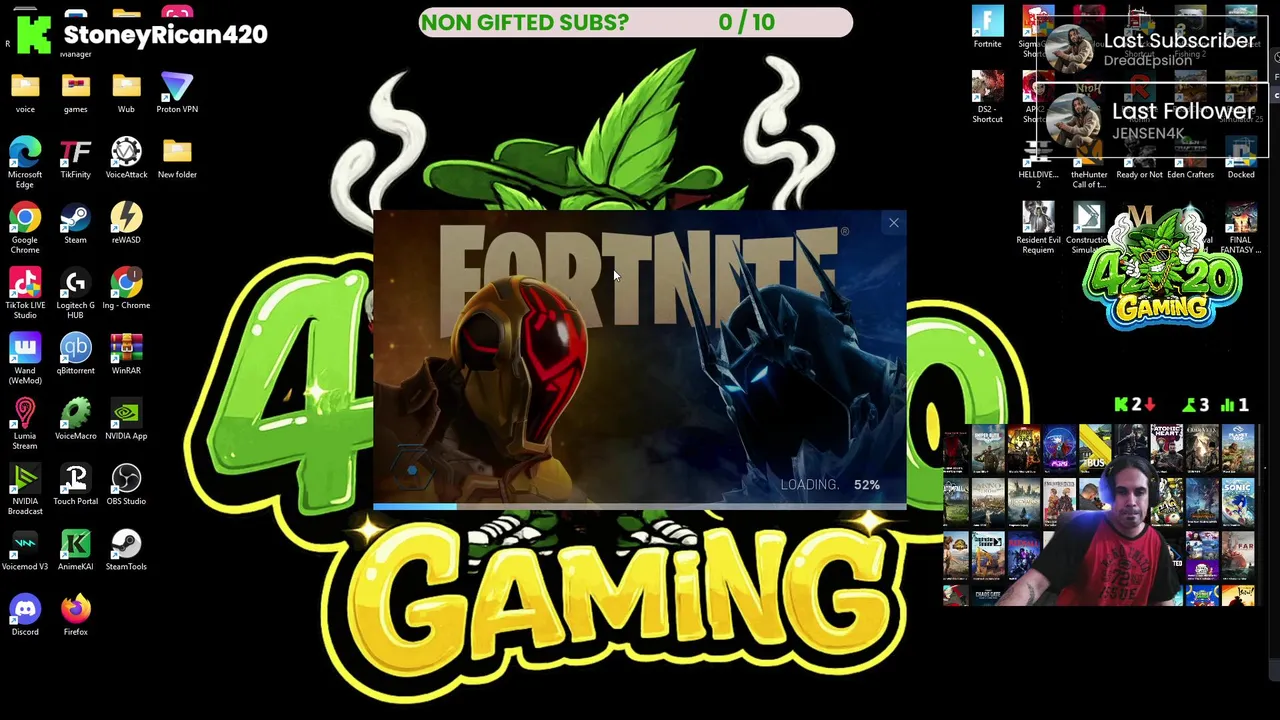Launch Ready or Not shortcut
1280x720 pixels.
pyautogui.click(x=1139, y=158)
